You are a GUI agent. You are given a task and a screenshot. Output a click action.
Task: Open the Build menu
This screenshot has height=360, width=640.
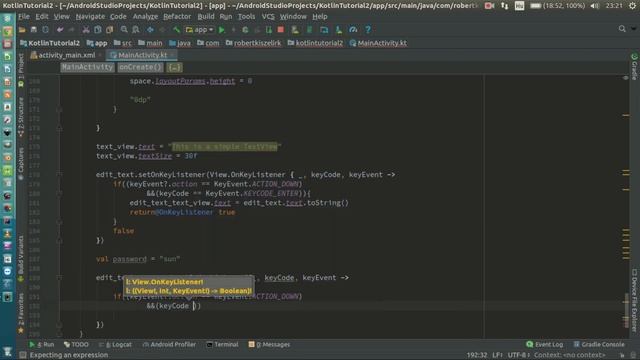(206, 17)
